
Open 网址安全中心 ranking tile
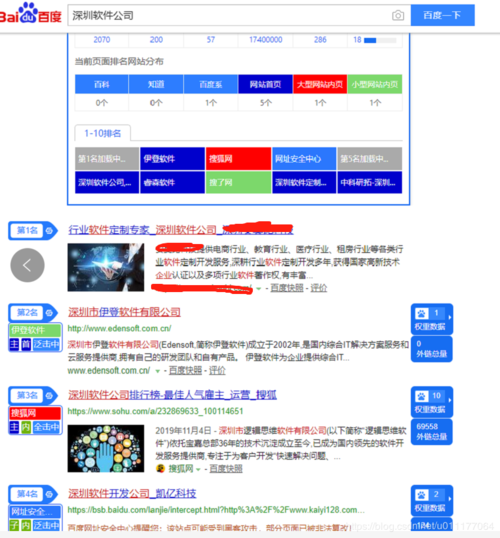(x=304, y=159)
